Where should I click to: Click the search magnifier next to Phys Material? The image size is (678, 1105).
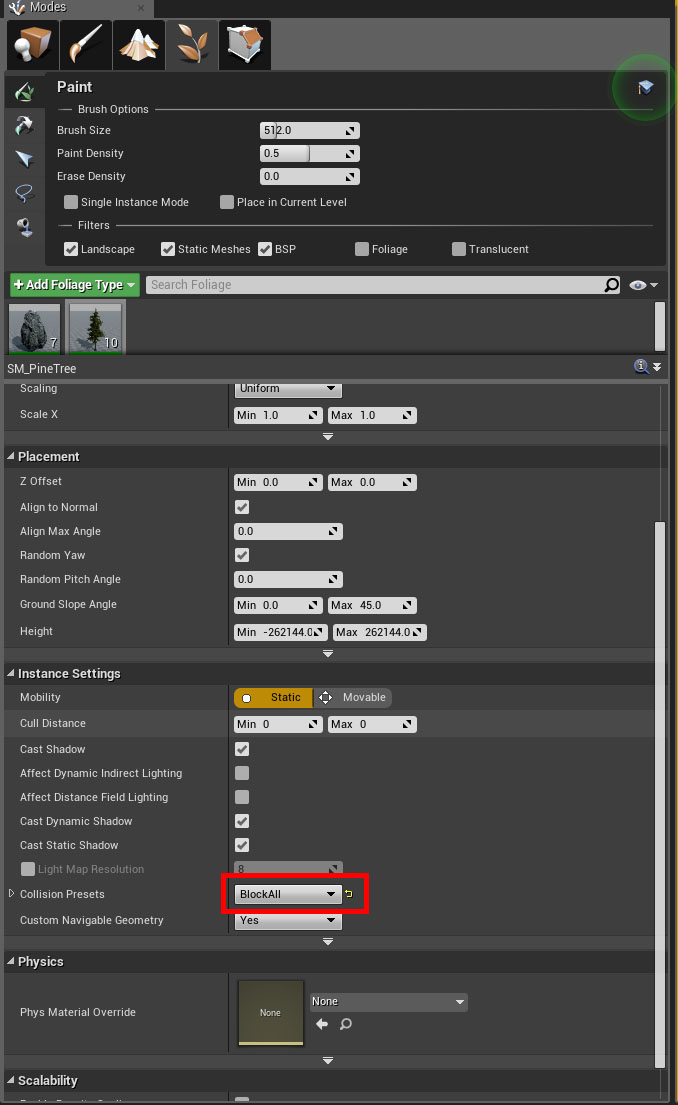pyautogui.click(x=345, y=1024)
